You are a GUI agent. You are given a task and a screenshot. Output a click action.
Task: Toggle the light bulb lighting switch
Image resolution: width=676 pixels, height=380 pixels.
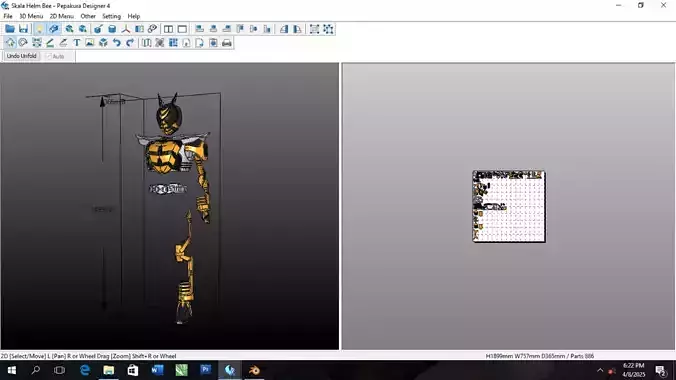tap(39, 29)
